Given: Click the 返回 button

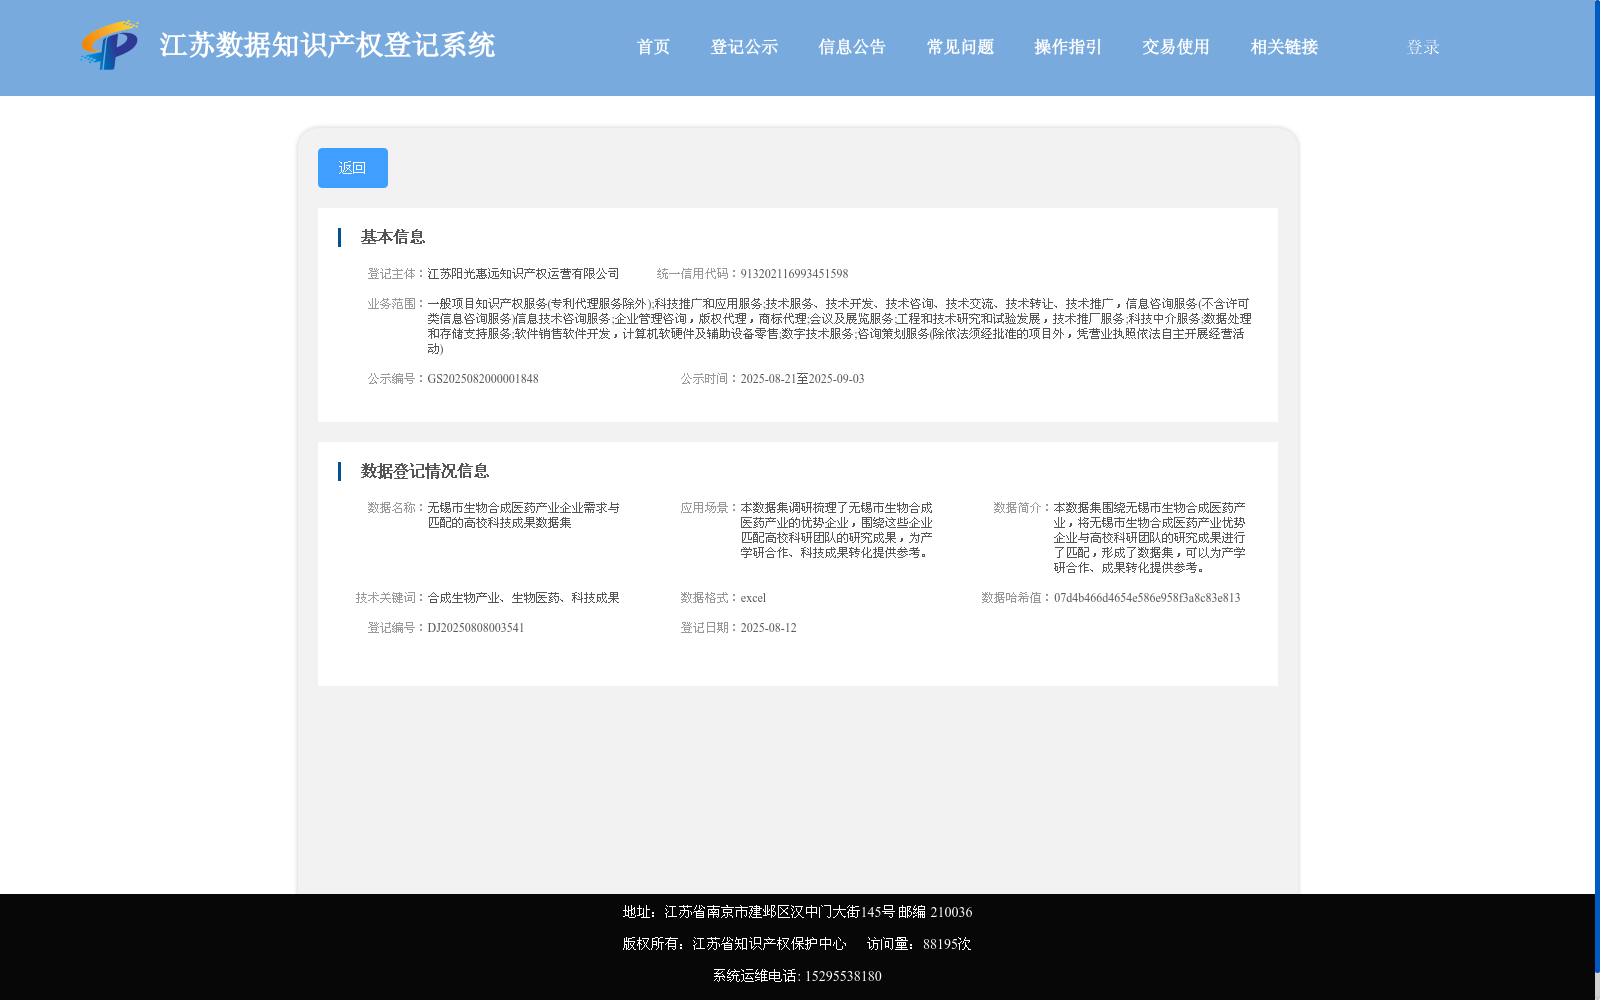Looking at the screenshot, I should click(x=353, y=168).
